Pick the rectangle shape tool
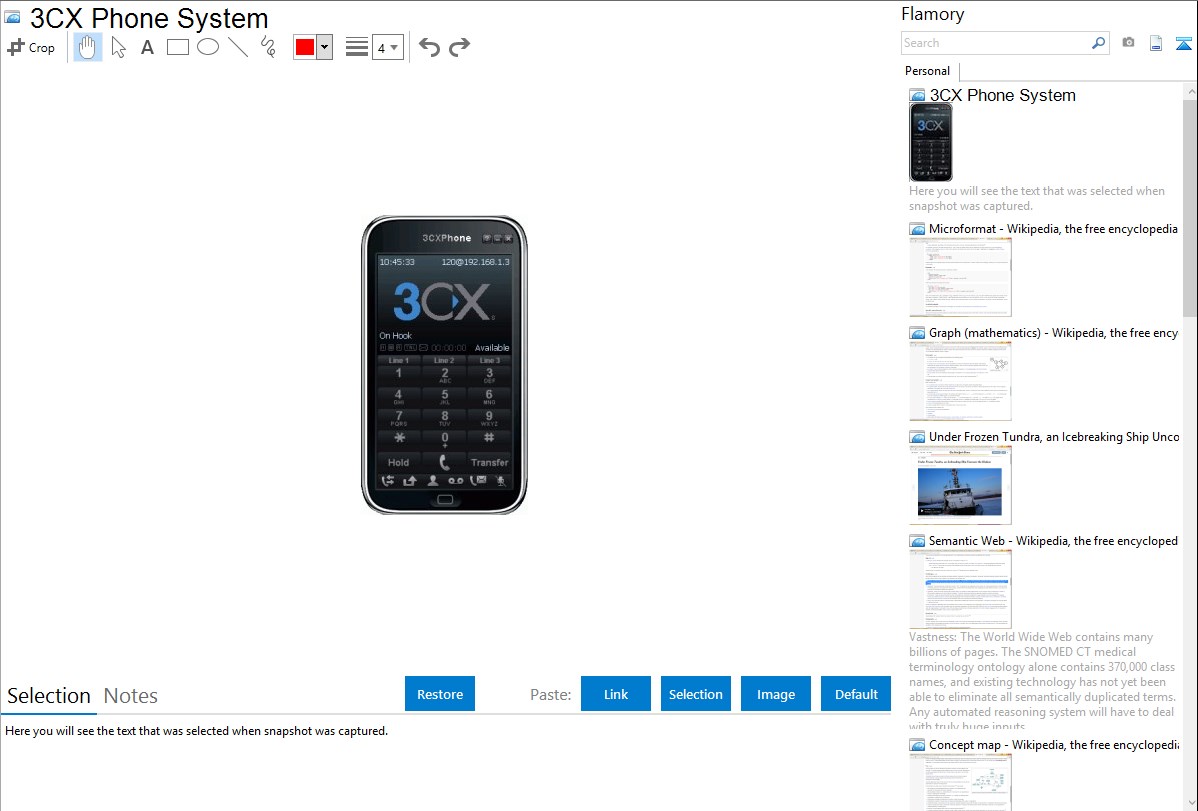This screenshot has width=1198, height=811. 177,47
